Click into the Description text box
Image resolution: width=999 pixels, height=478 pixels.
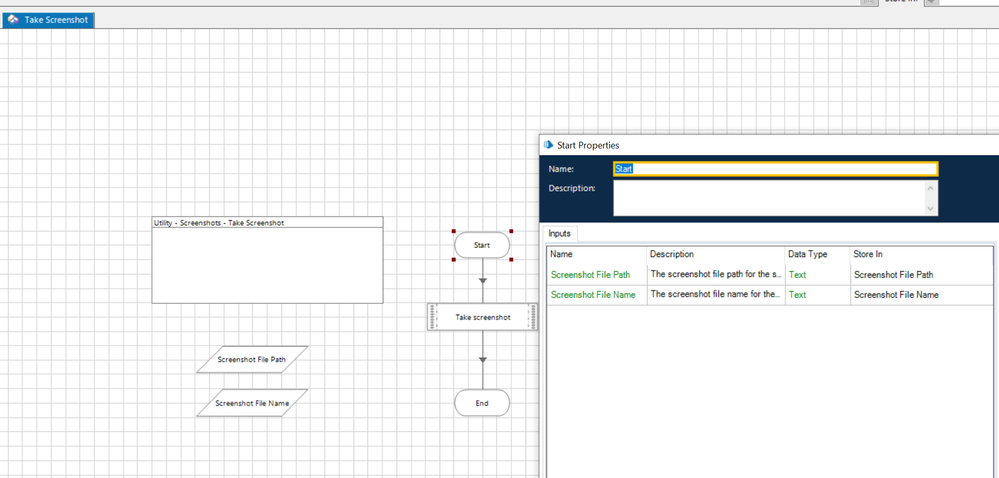[x=768, y=197]
